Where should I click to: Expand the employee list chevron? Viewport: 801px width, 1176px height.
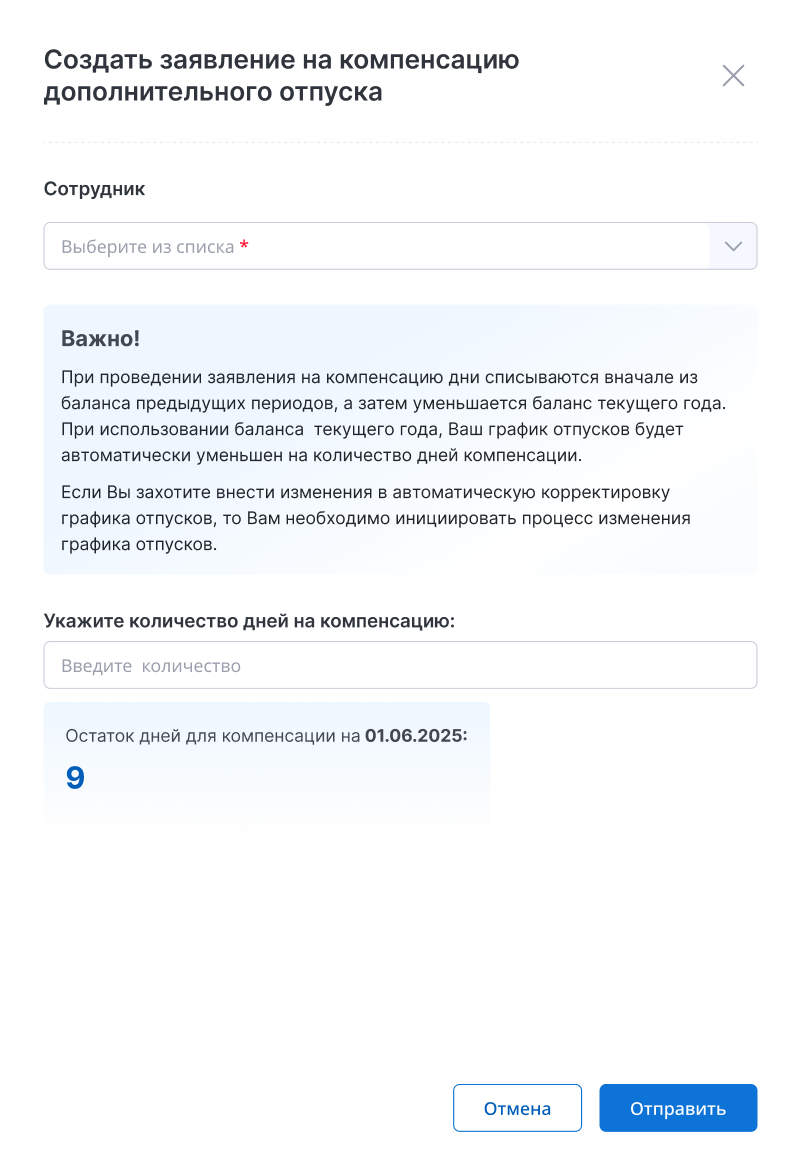pyautogui.click(x=733, y=247)
